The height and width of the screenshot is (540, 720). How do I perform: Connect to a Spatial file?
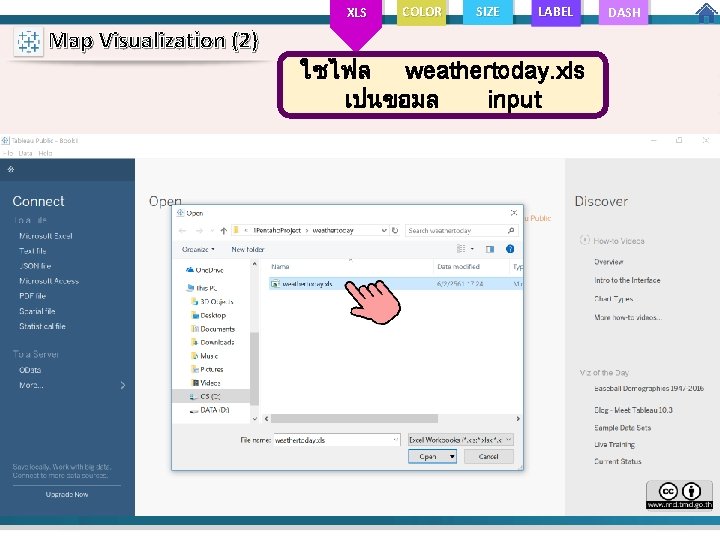(x=37, y=311)
